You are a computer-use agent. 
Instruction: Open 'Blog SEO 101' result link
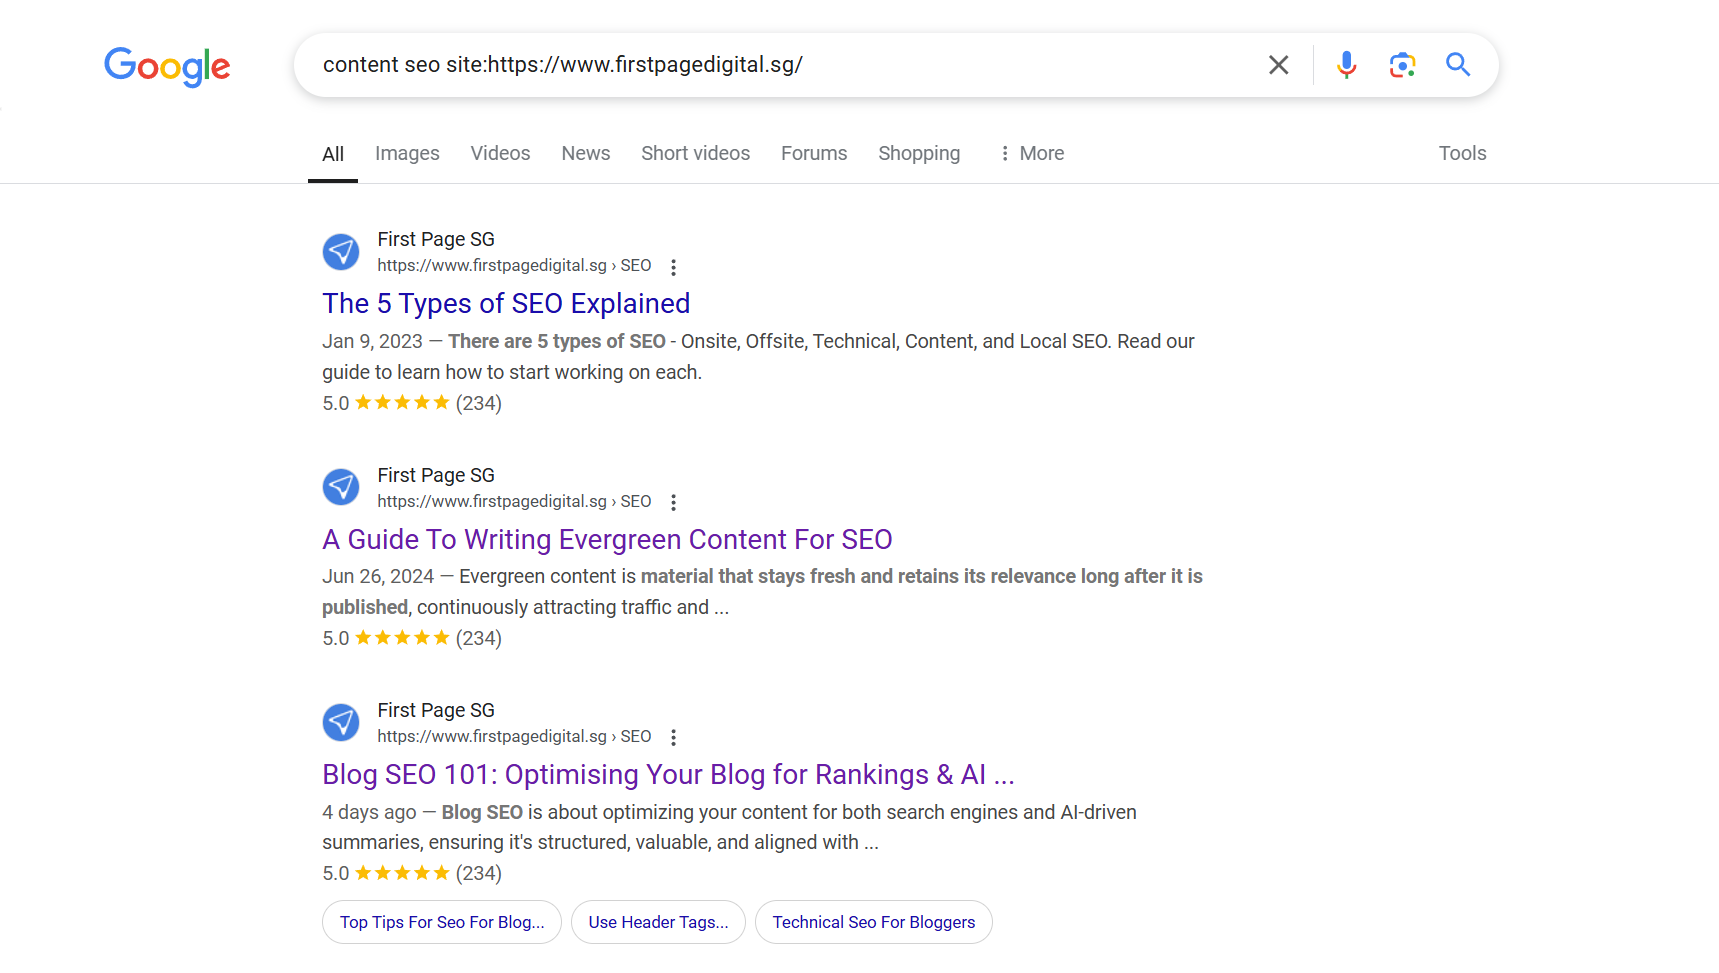(668, 774)
